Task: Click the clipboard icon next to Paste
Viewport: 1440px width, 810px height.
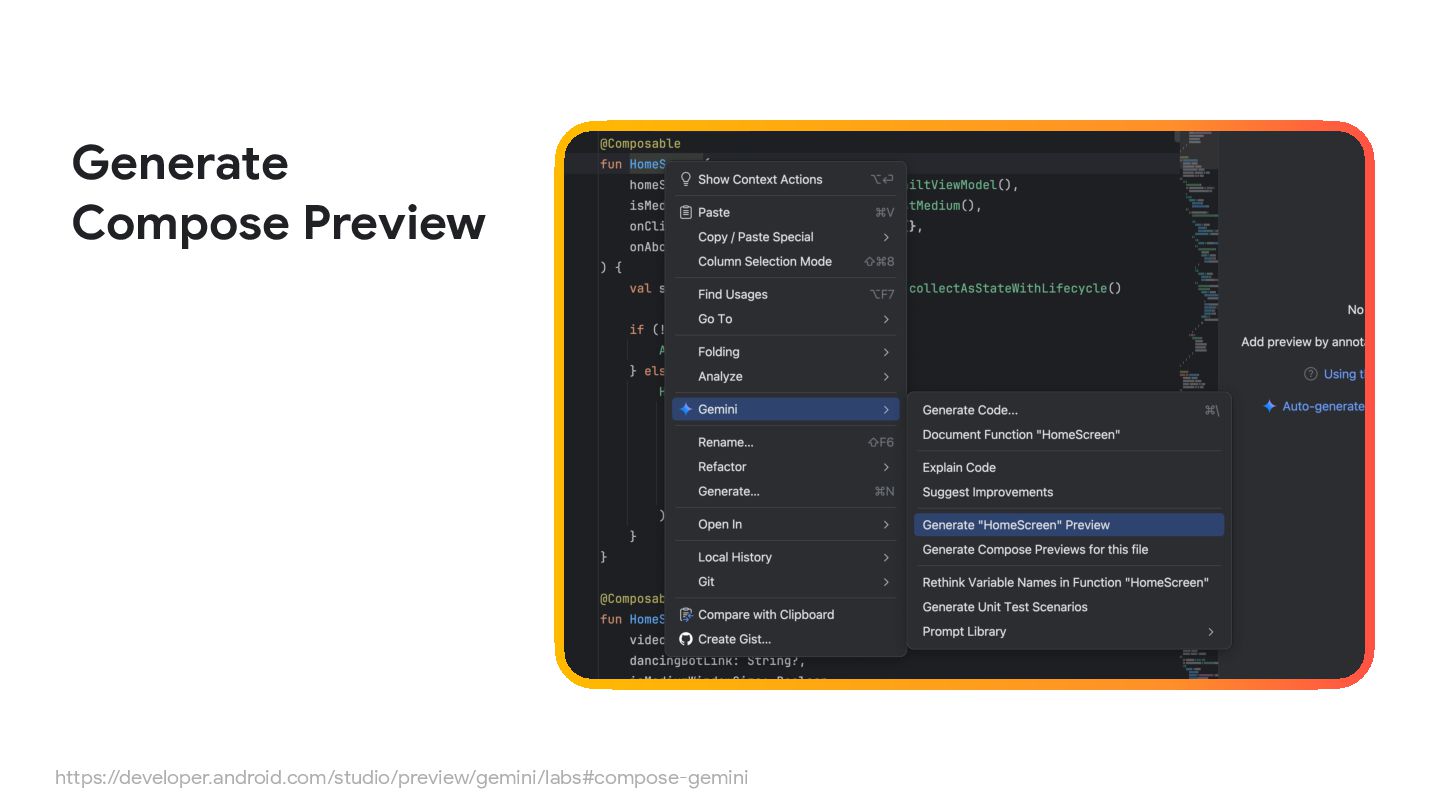Action: [685, 212]
